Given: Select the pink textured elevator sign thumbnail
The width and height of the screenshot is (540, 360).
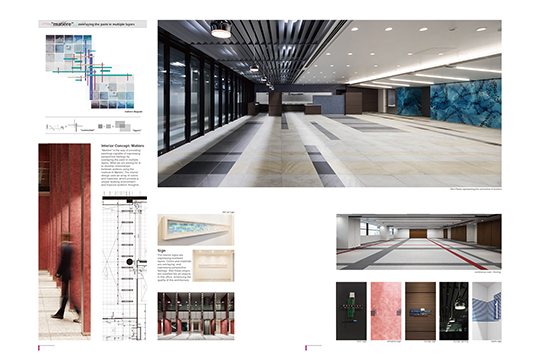Looking at the screenshot, I should [386, 311].
